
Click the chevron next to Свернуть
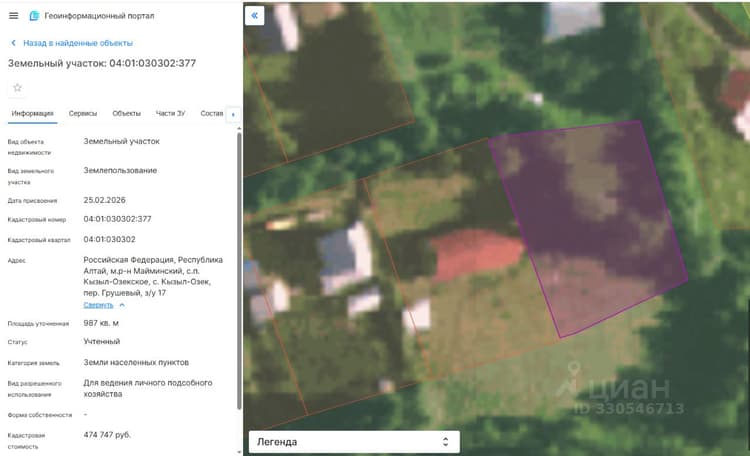(122, 305)
